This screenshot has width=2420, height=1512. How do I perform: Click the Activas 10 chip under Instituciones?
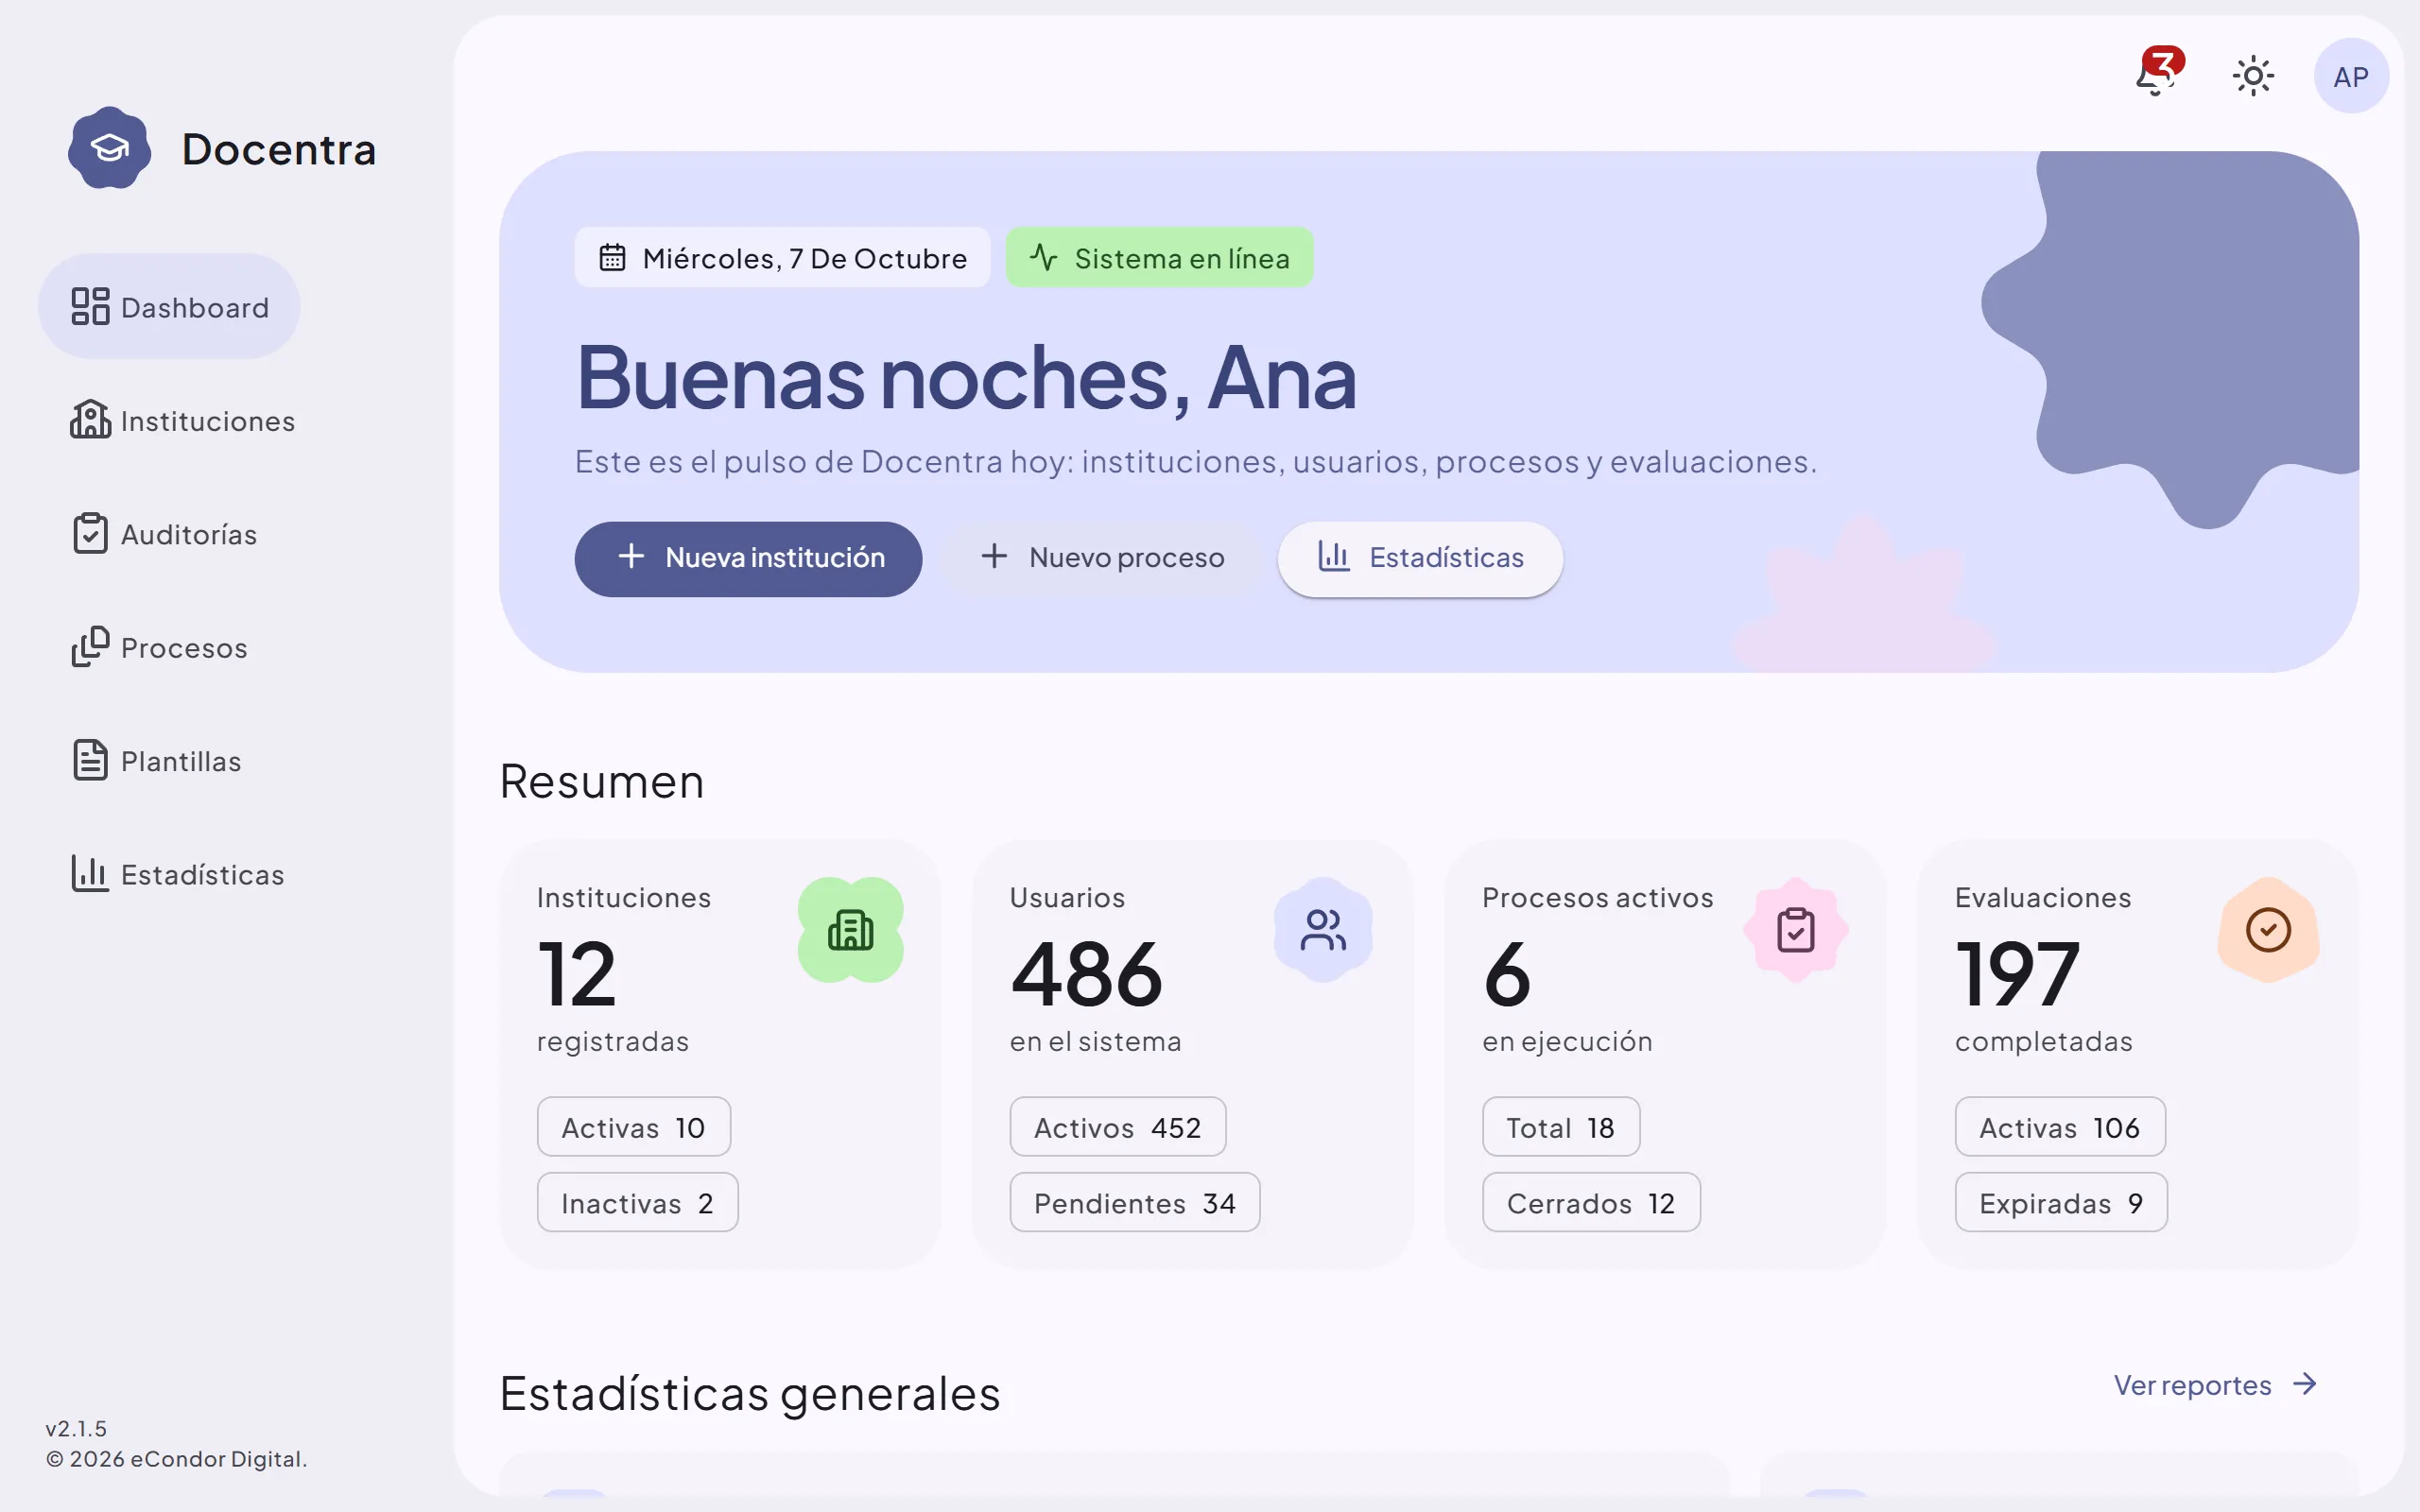click(633, 1127)
